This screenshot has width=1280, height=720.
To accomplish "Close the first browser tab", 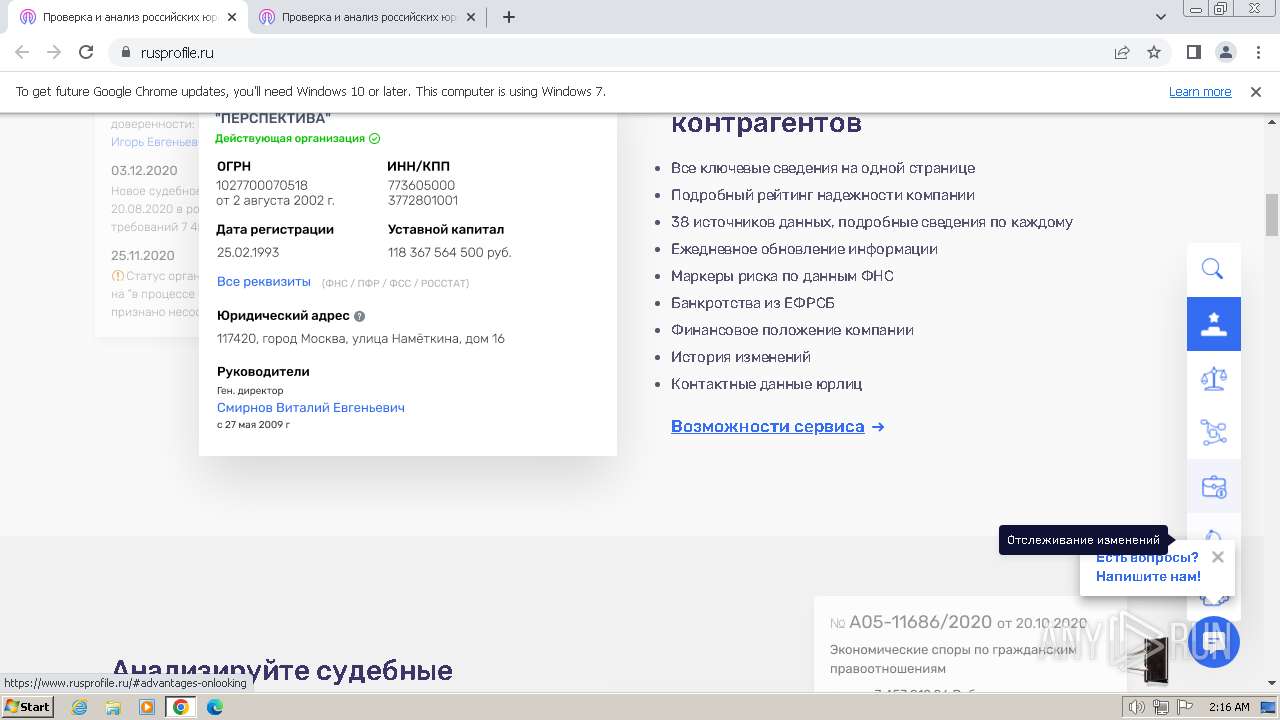I will coord(232,17).
